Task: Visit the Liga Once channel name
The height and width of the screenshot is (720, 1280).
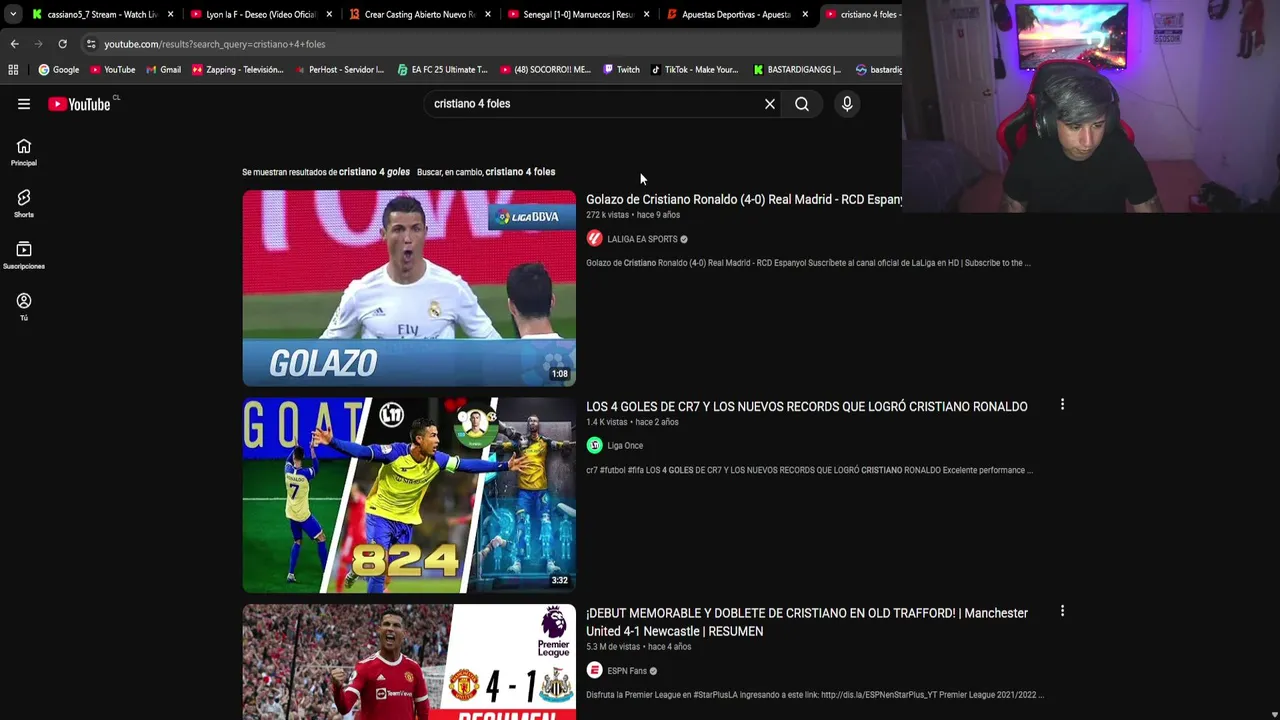Action: point(625,446)
